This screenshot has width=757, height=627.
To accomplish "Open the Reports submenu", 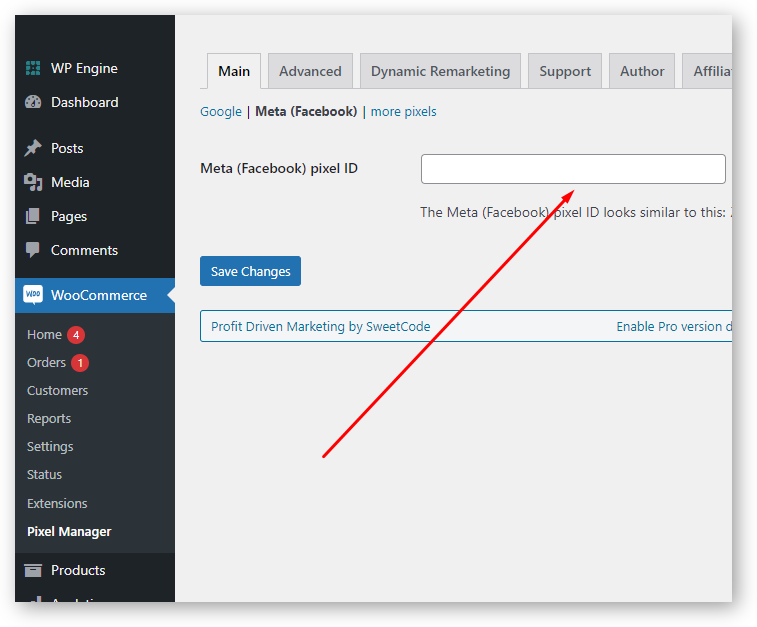I will pyautogui.click(x=49, y=418).
